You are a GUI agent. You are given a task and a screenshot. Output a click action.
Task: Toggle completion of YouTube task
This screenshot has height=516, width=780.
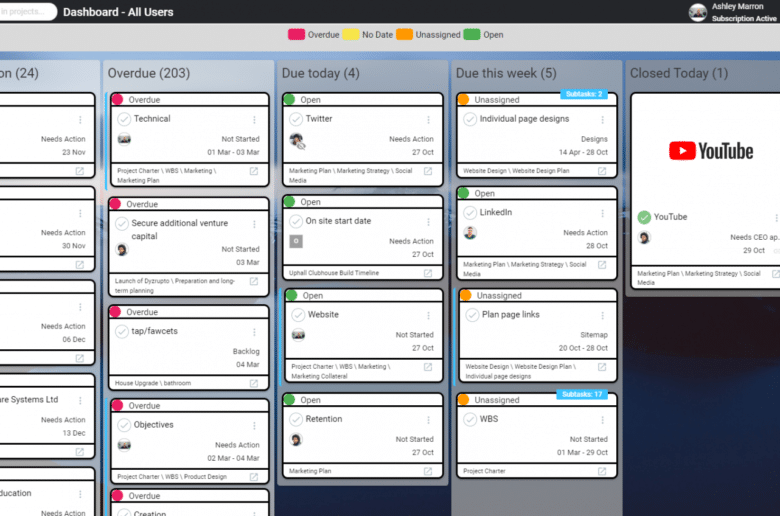click(x=645, y=217)
